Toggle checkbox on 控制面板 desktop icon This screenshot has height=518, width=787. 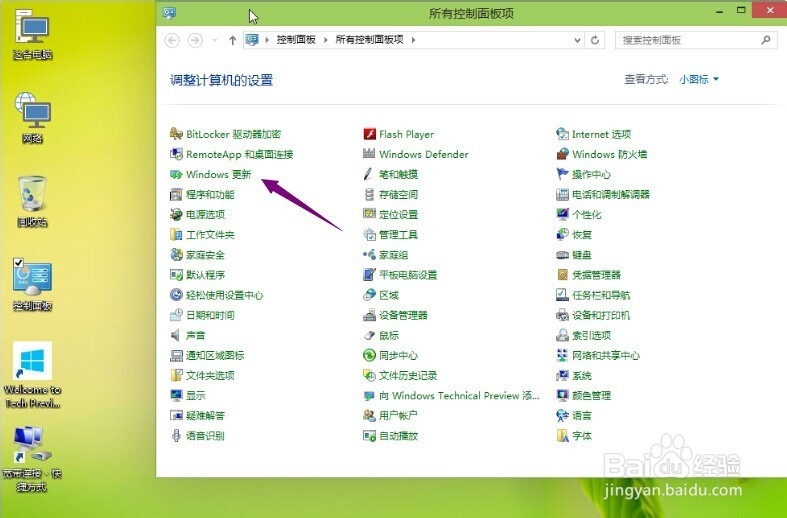19,263
